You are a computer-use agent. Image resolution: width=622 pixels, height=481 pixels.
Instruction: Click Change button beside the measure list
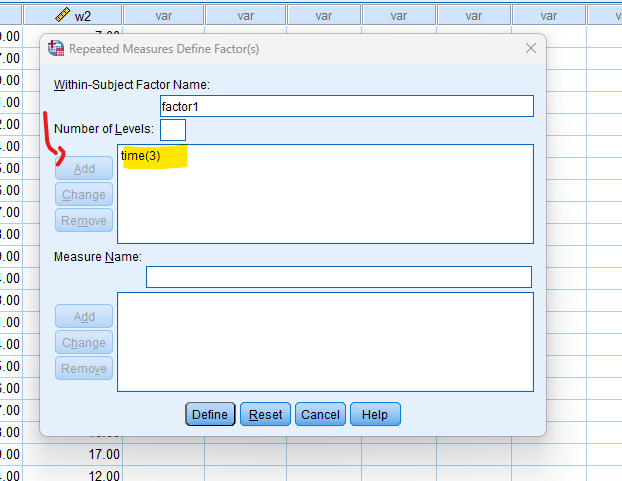[84, 343]
